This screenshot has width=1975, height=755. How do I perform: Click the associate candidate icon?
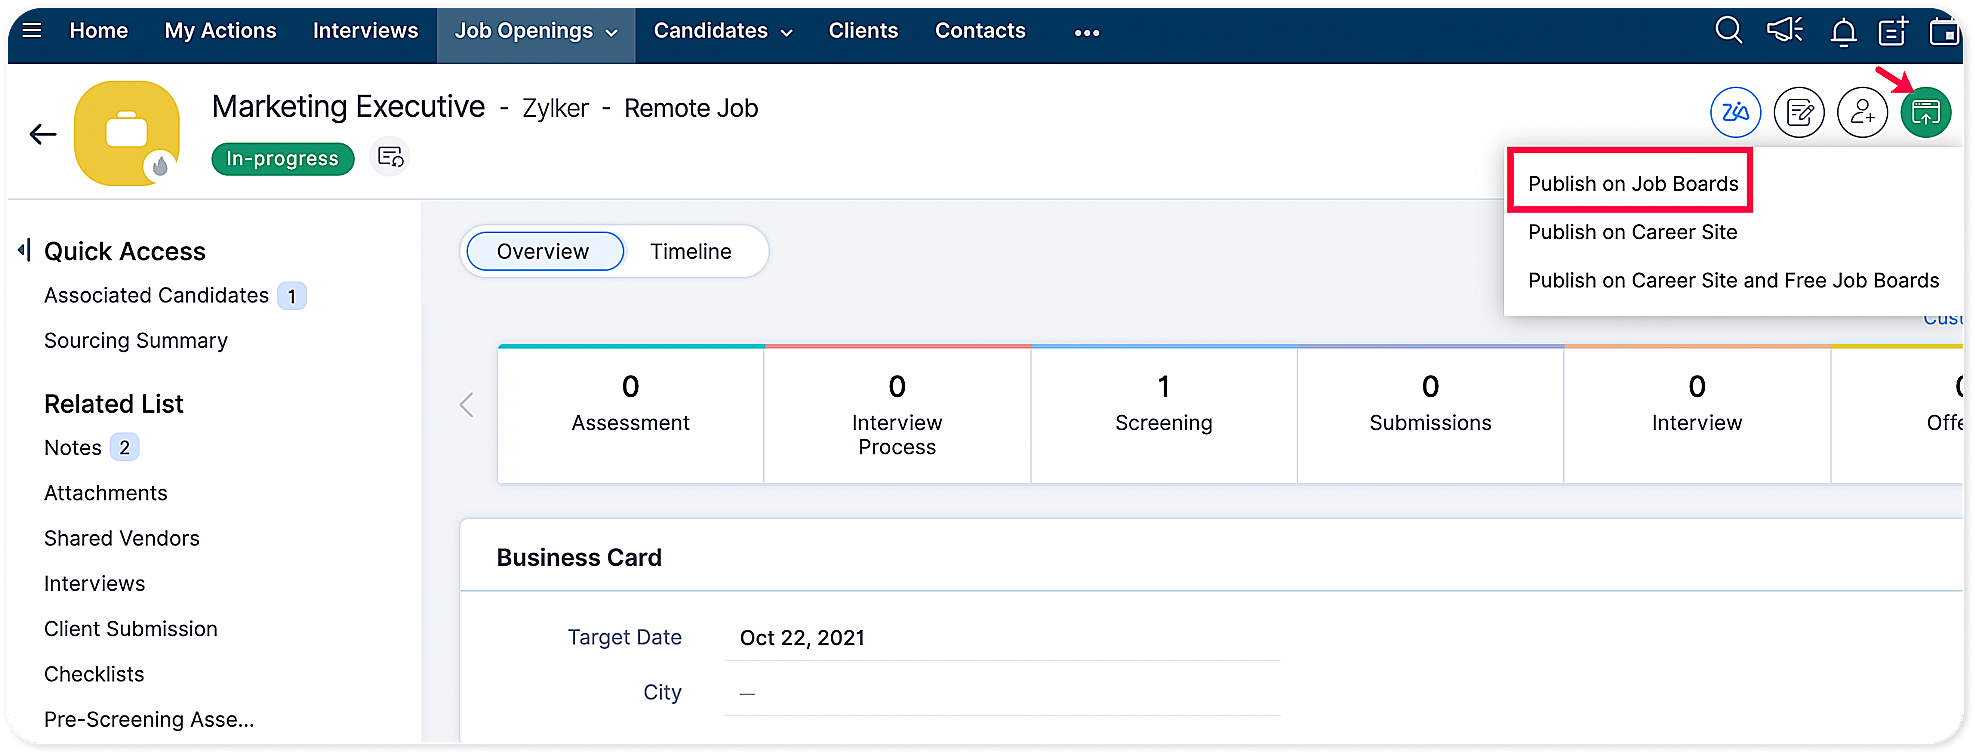point(1862,112)
